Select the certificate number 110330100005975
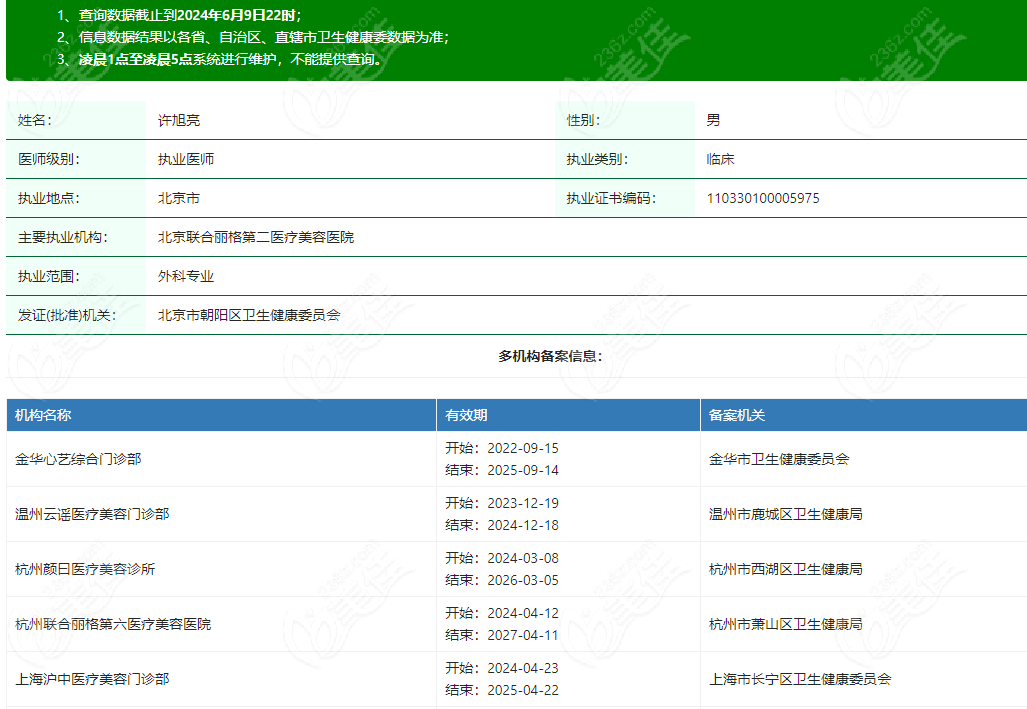Screen dimensions: 1027x709 coord(762,198)
